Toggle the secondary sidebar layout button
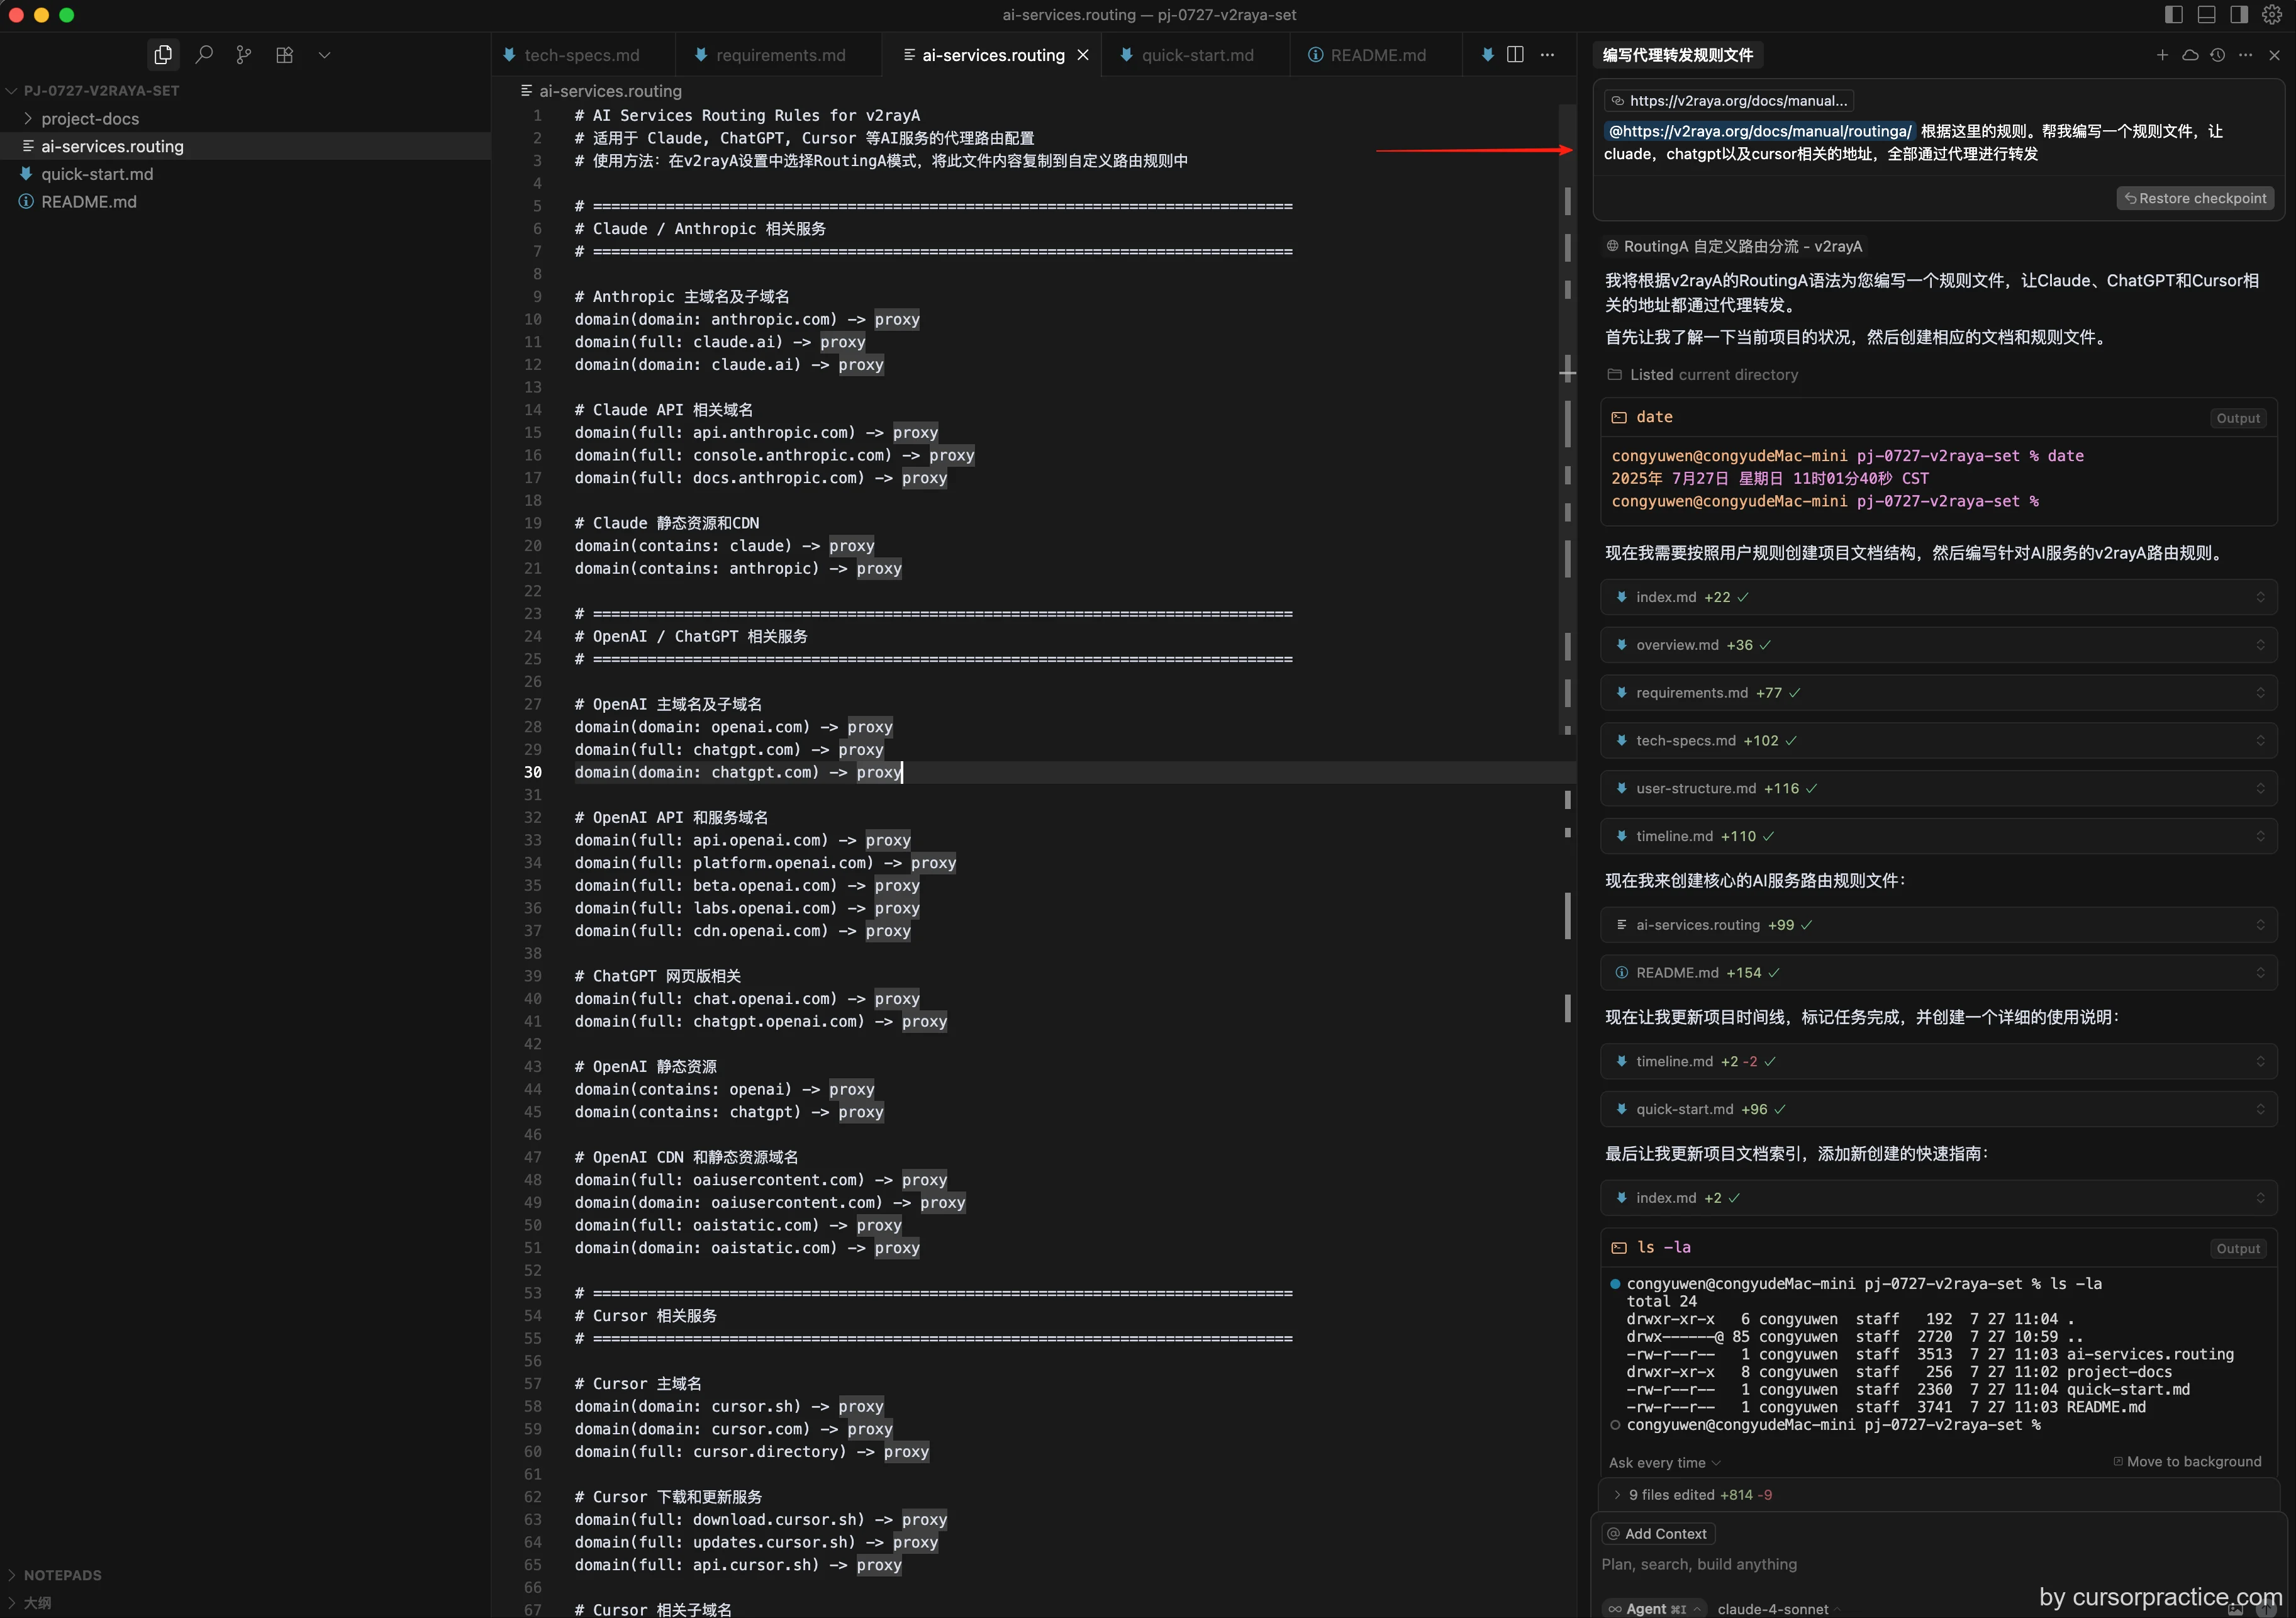2296x1618 pixels. (x=2239, y=14)
